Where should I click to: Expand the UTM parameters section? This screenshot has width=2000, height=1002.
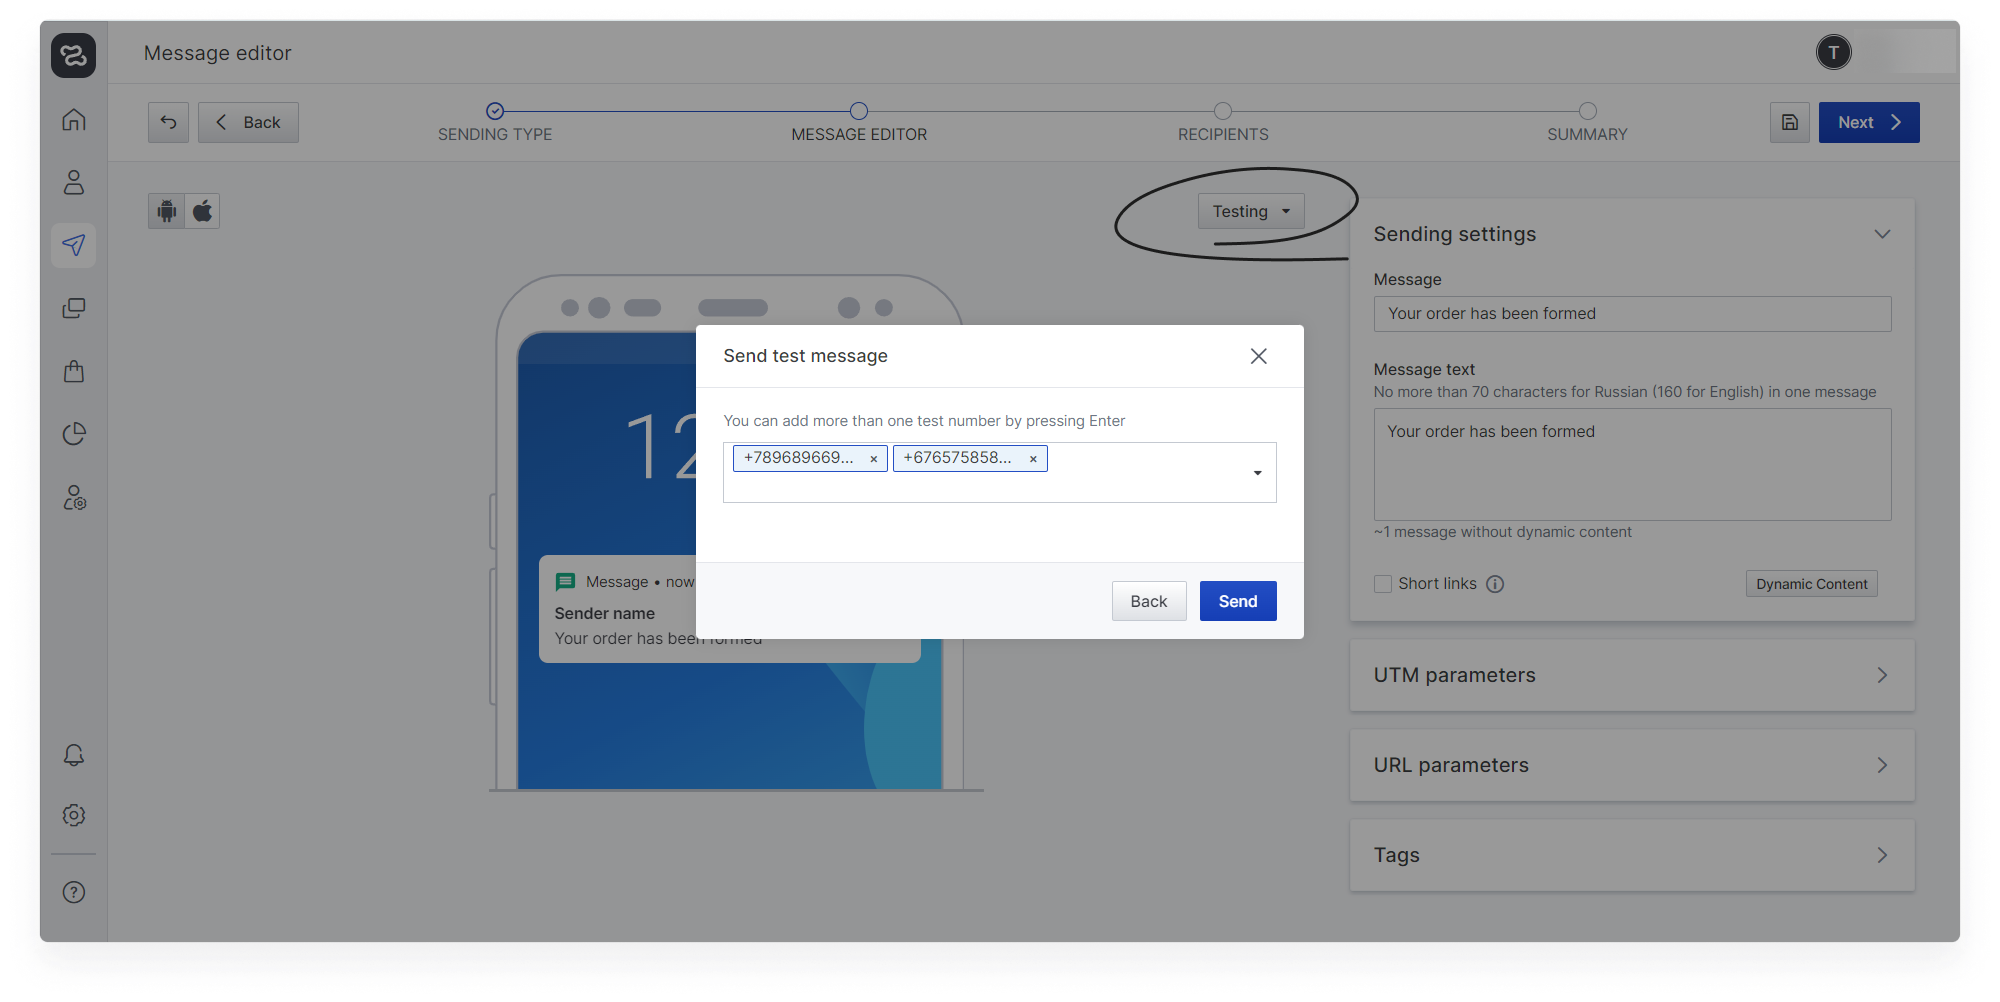(x=1632, y=675)
